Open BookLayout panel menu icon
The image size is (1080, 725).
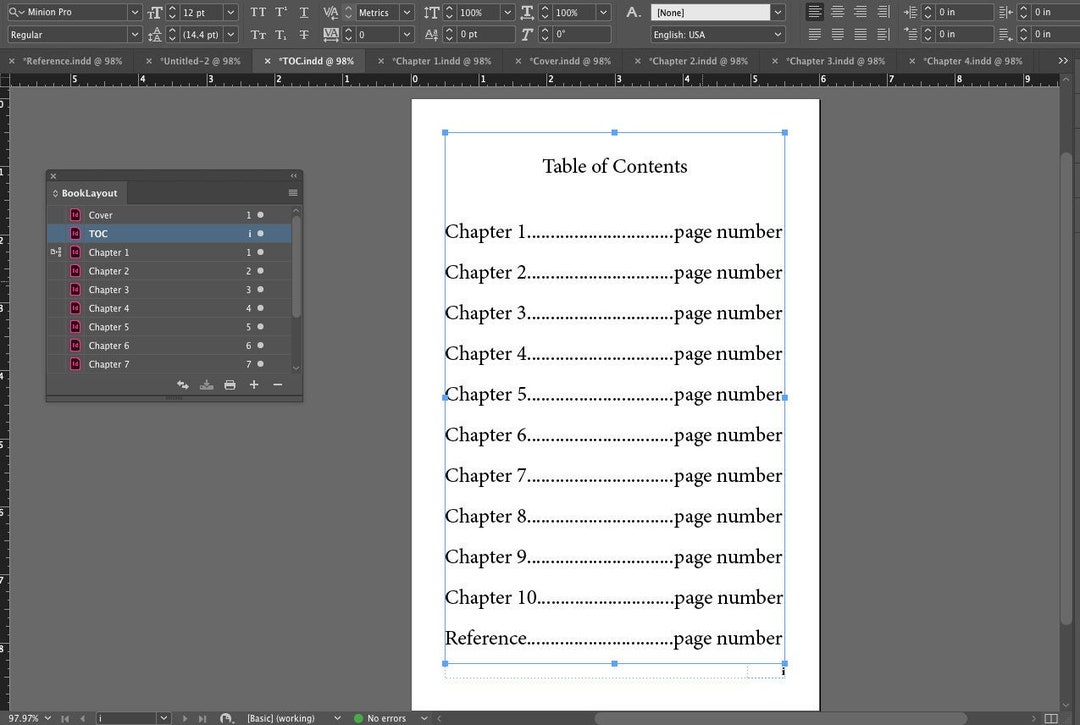click(293, 193)
